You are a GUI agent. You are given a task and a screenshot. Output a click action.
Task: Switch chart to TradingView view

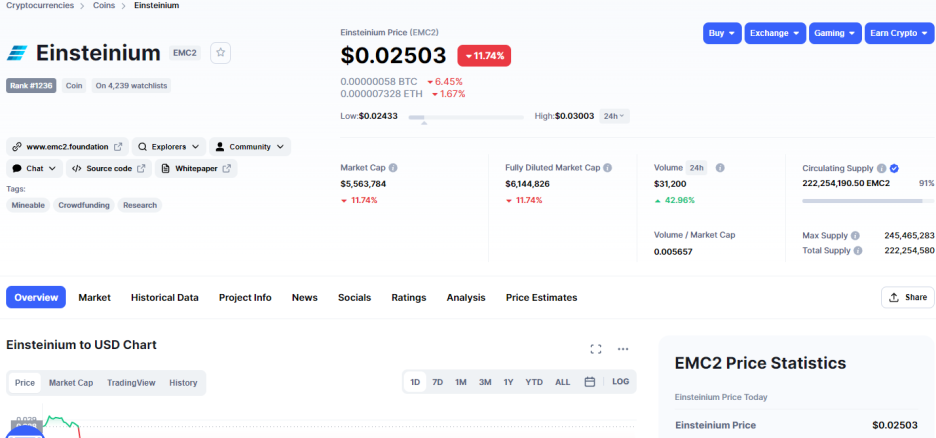[131, 383]
